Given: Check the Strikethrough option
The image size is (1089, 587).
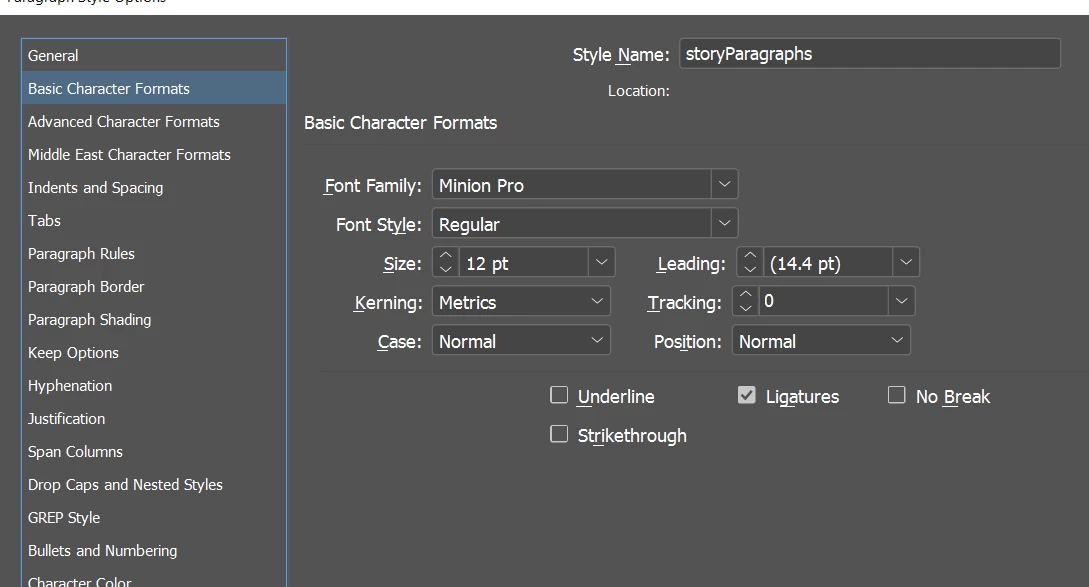Looking at the screenshot, I should click(x=559, y=435).
